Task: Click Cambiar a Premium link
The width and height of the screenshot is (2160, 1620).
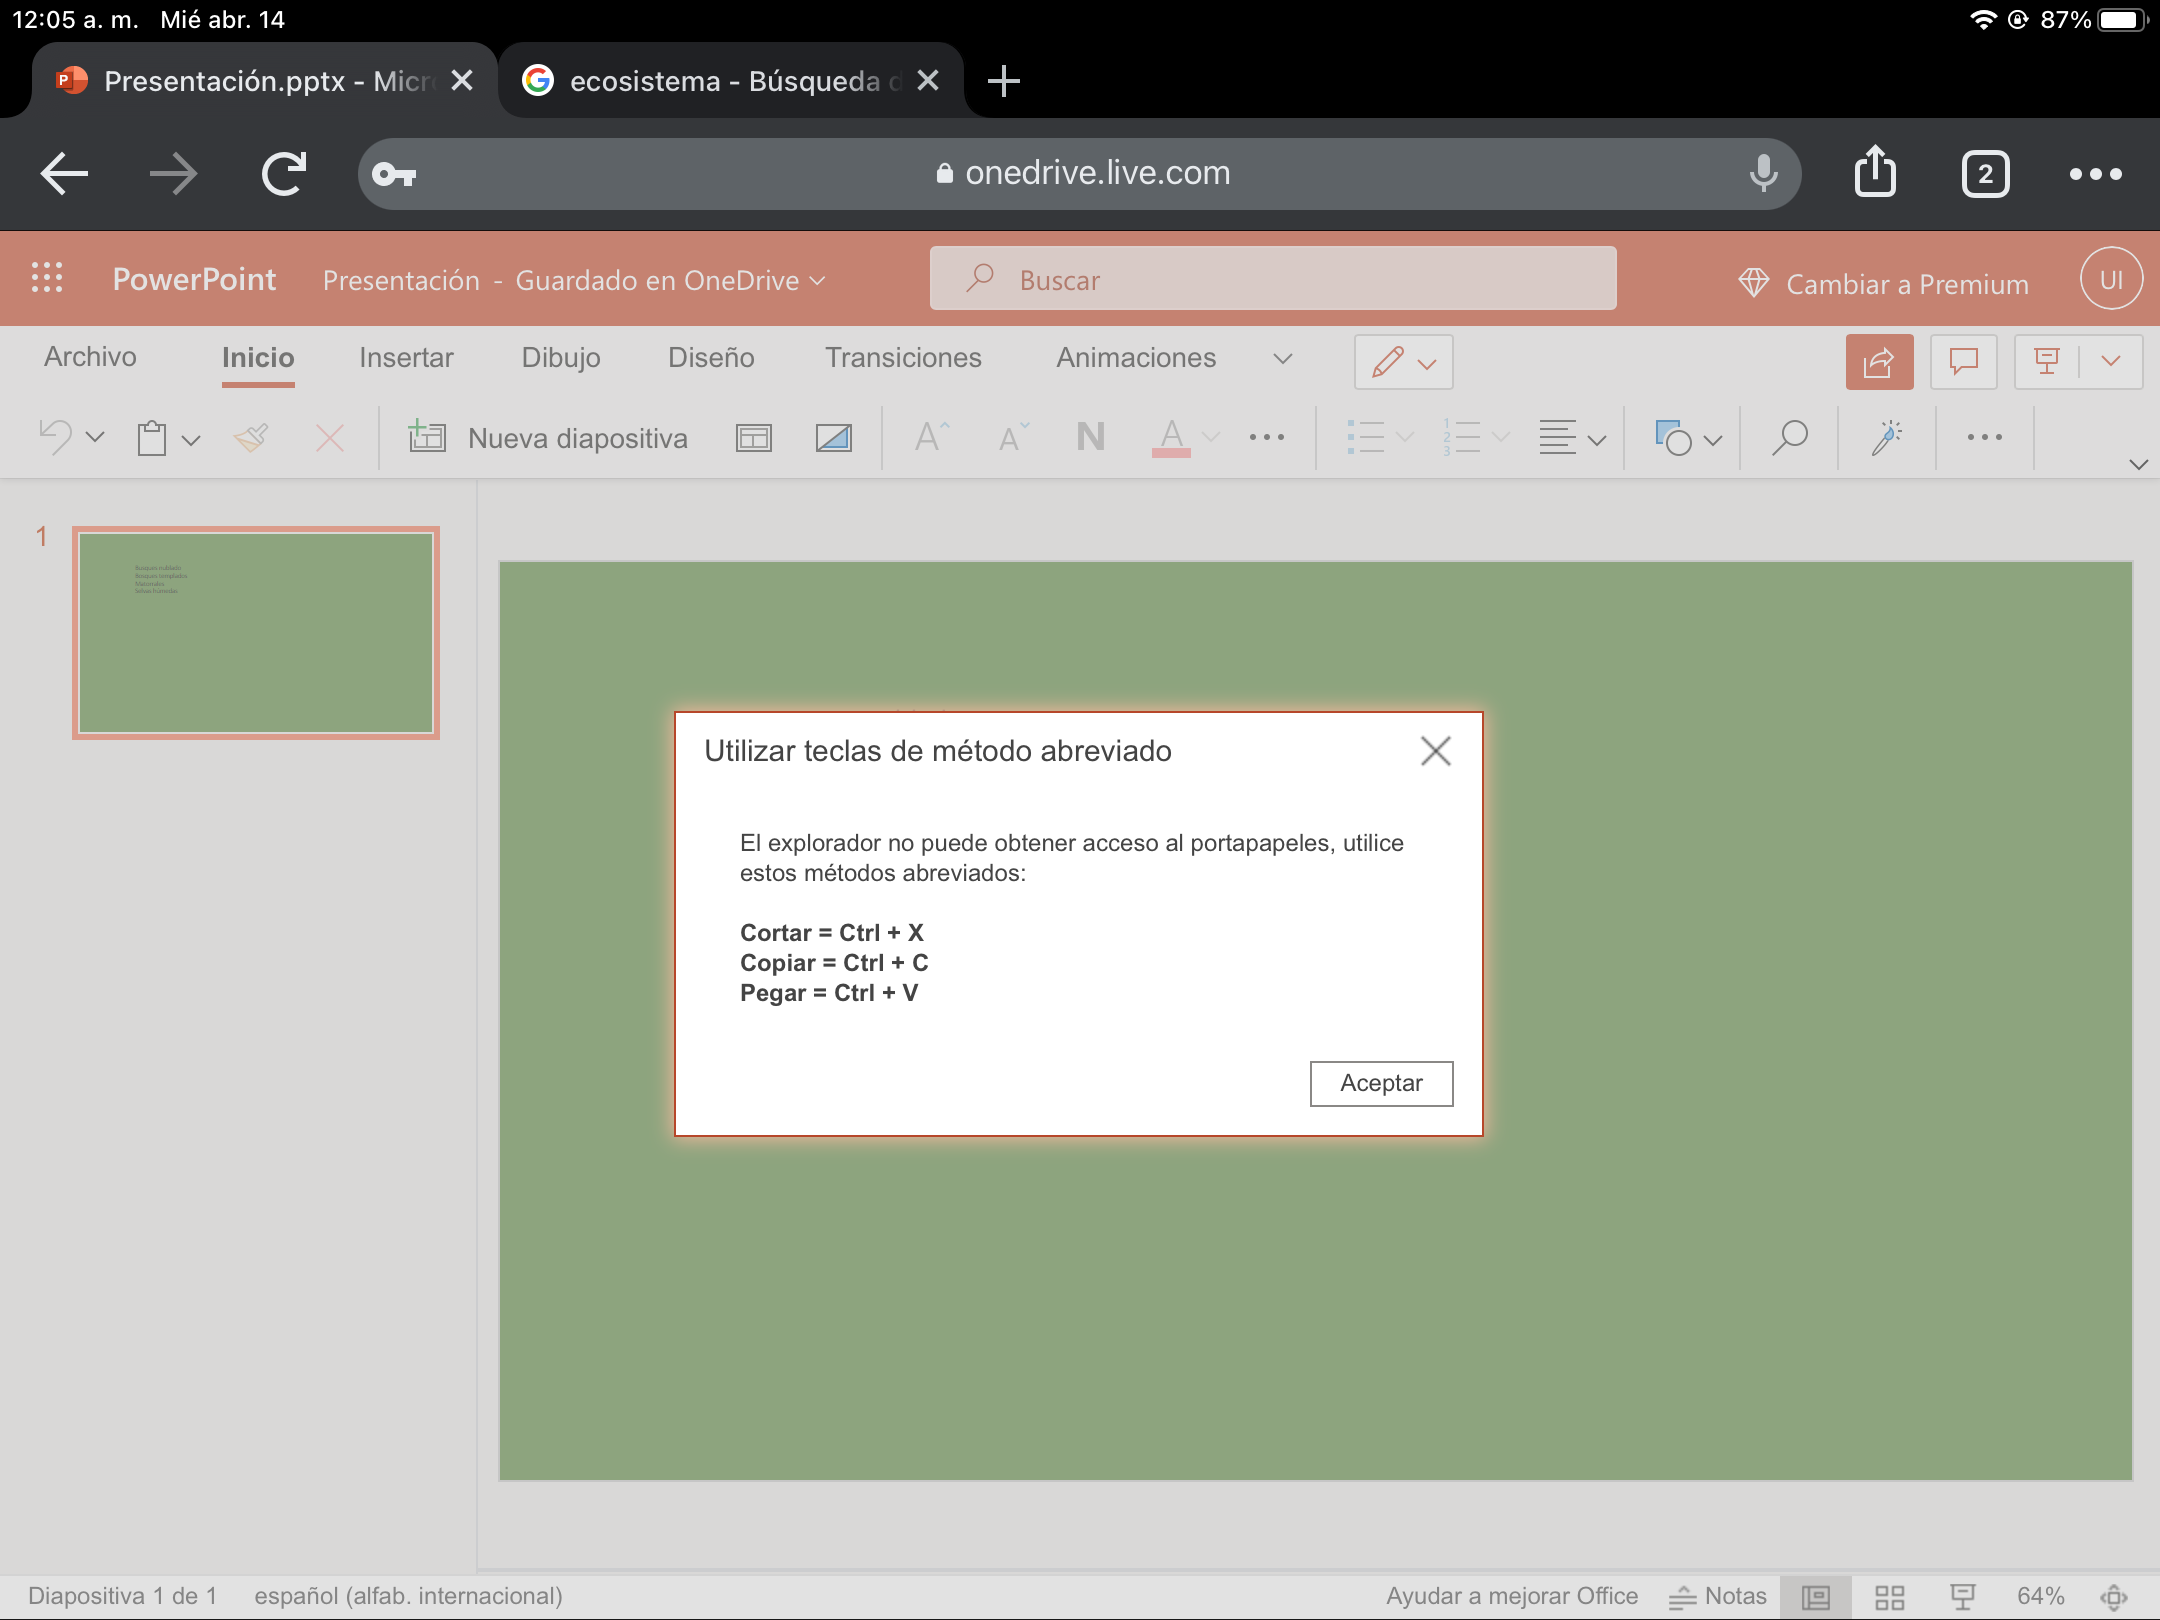Action: pos(1906,284)
